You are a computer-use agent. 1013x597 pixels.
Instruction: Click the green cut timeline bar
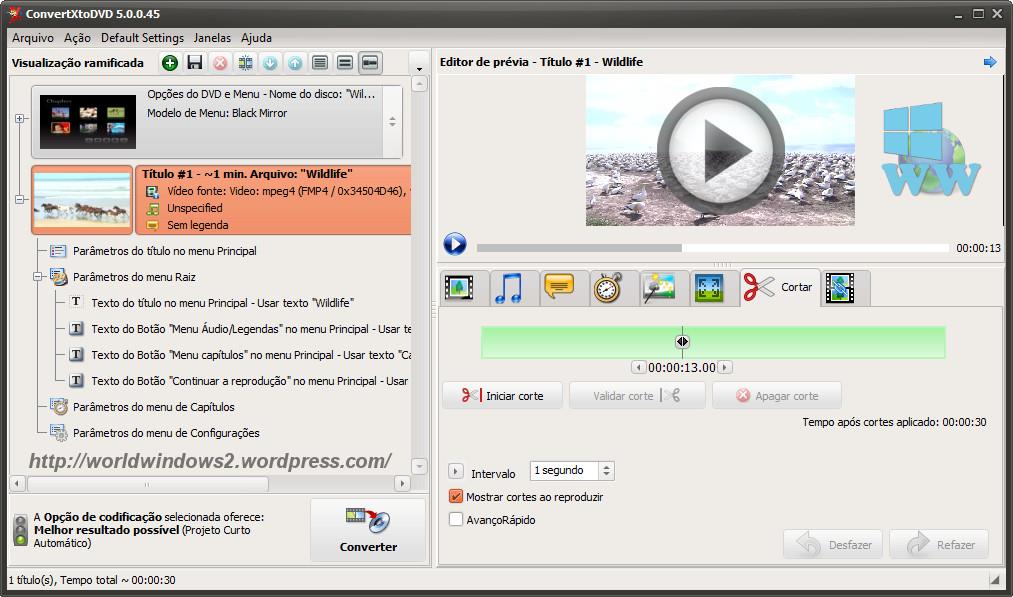coord(713,342)
